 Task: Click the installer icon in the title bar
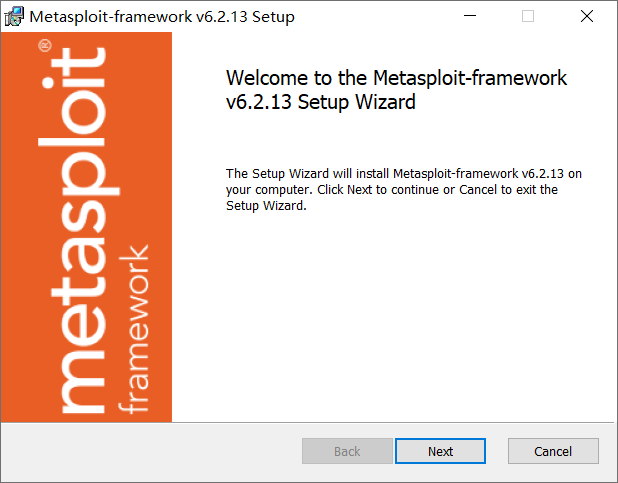[14, 17]
